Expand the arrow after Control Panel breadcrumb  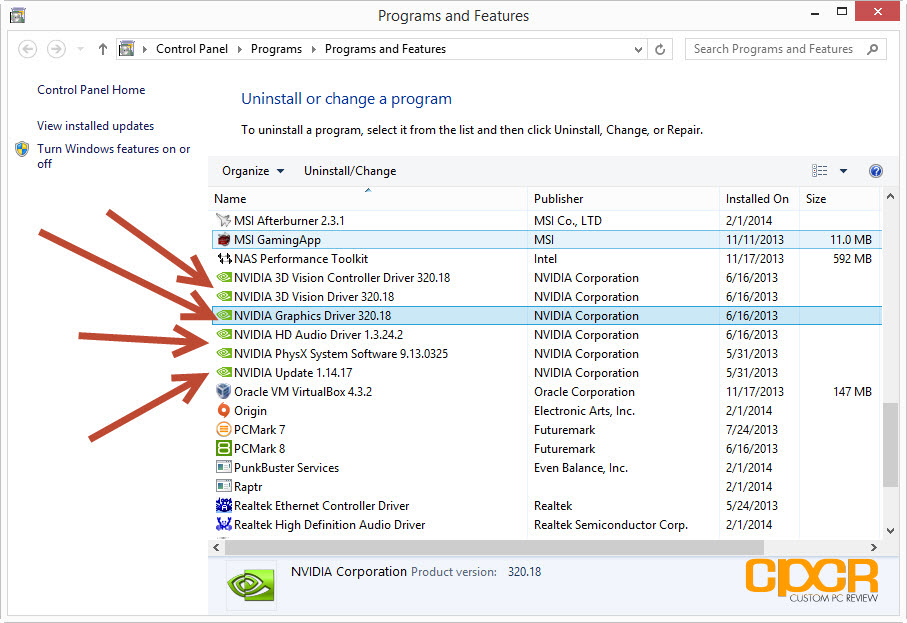click(239, 49)
